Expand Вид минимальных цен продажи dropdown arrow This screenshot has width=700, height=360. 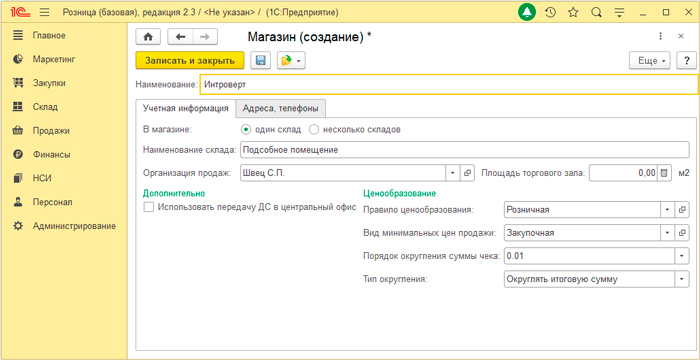667,232
